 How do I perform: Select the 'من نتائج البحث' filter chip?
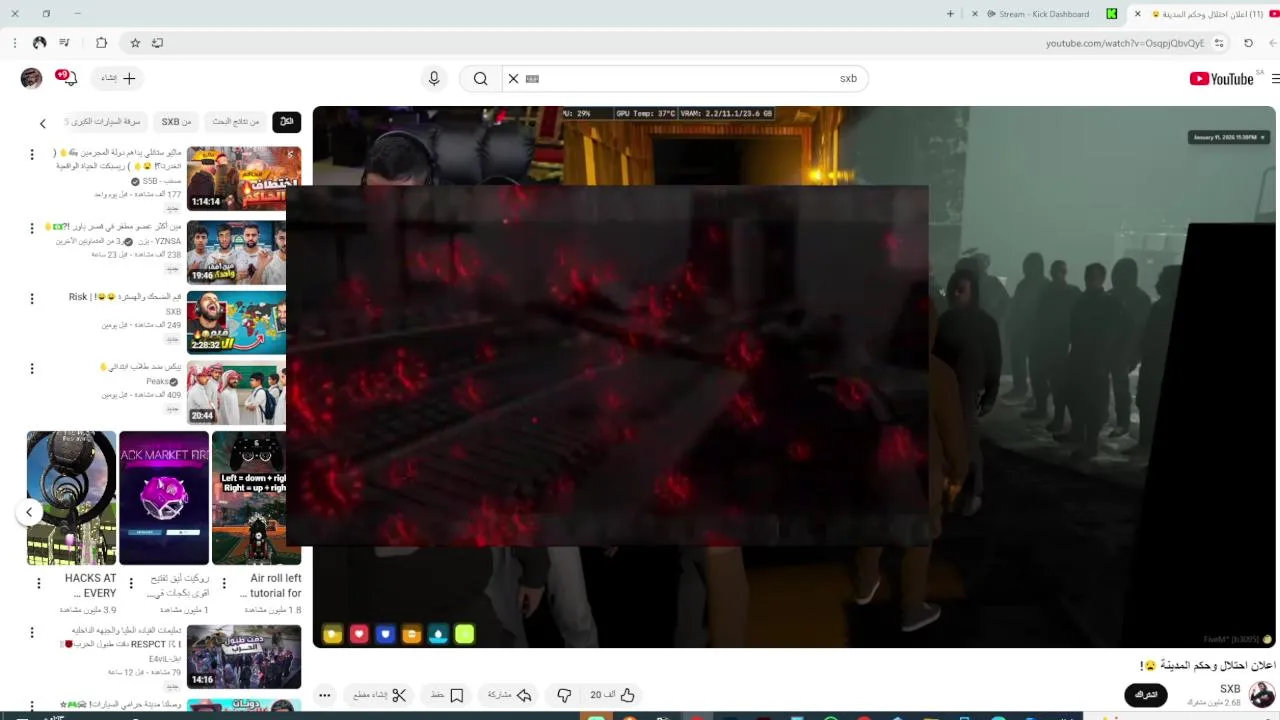click(x=235, y=122)
